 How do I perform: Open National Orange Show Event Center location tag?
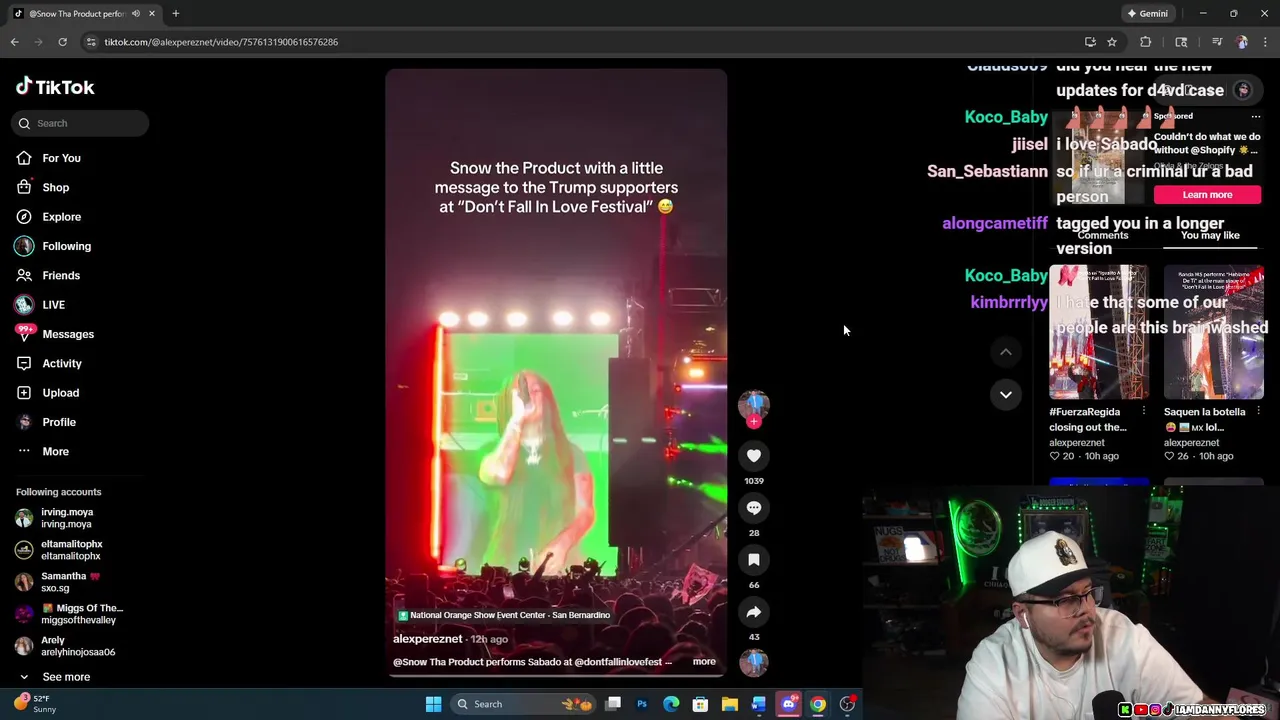tap(504, 615)
